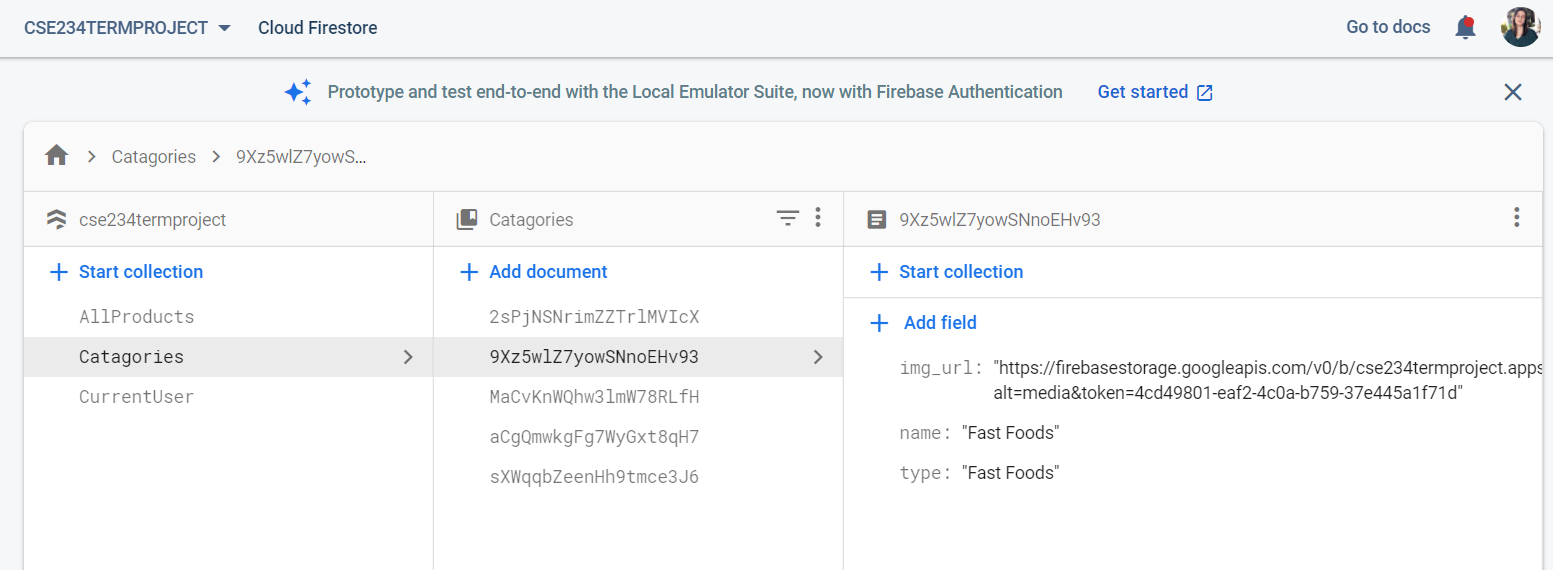Click plus icon beside Add field

tap(879, 323)
